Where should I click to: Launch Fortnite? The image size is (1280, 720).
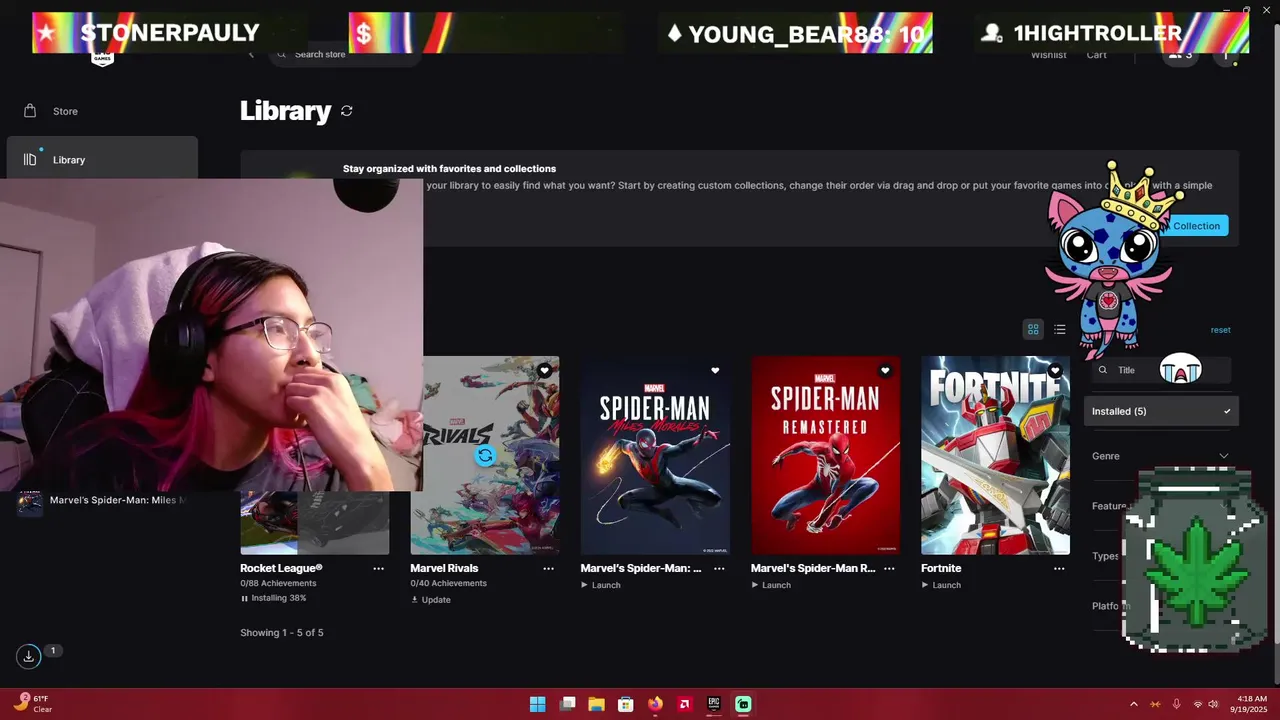(x=941, y=585)
